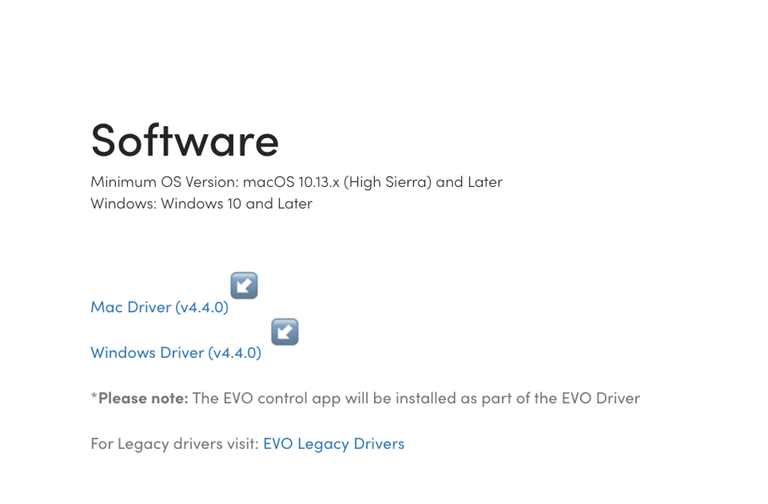768x504 pixels.
Task: Click the 'Windows:' label on second line
Action: click(123, 203)
